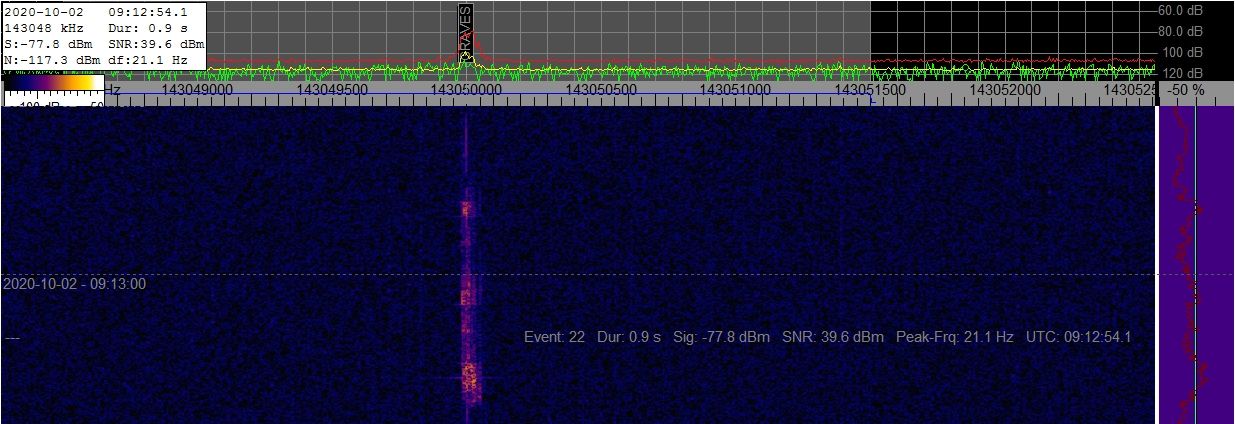Click the 143051000 frequency axis label
Image resolution: width=1235 pixels, height=424 pixels.
pos(736,90)
